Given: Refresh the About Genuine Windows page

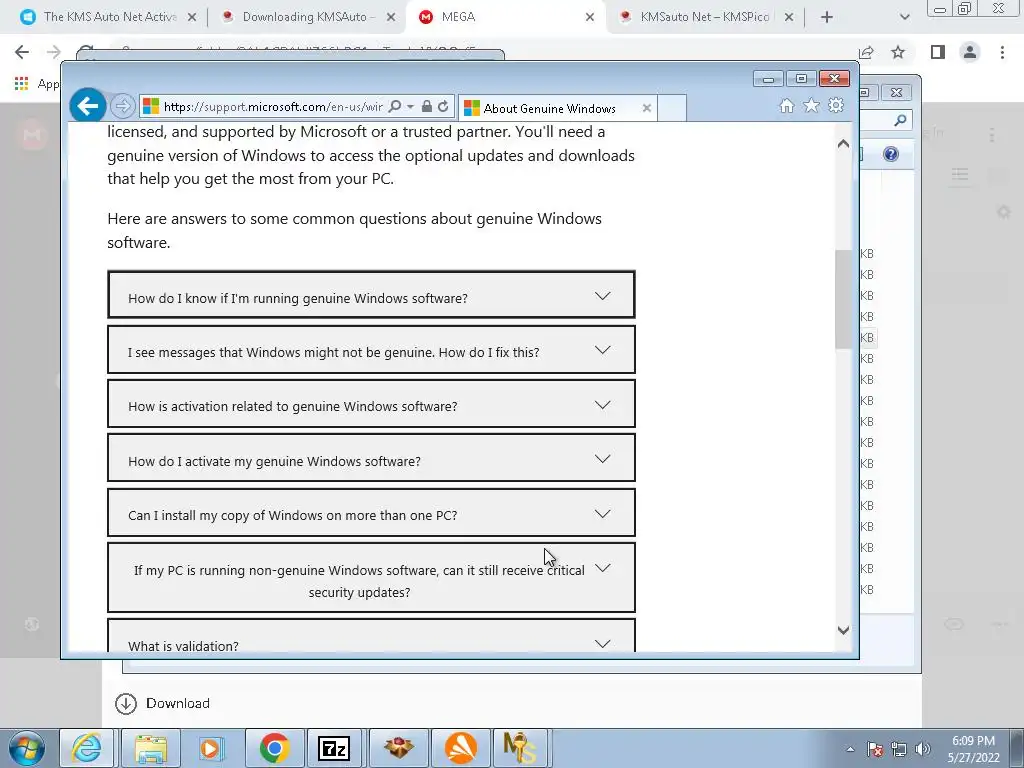Looking at the screenshot, I should [443, 106].
